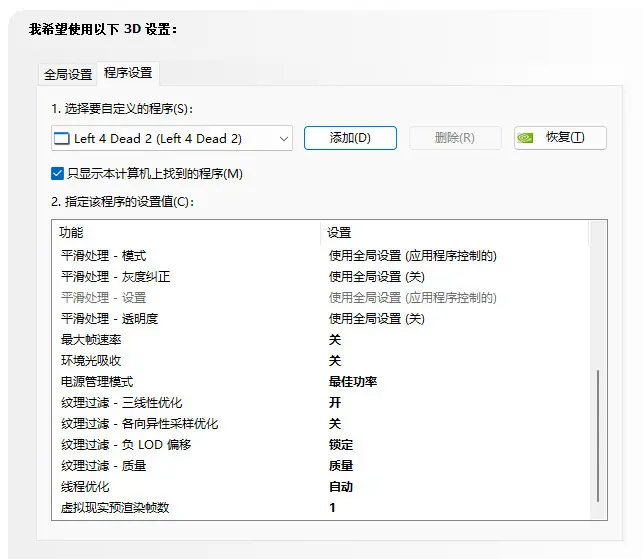Open the 纹理过滤 - 质量 value dropdown
The width and height of the screenshot is (643, 559).
coord(341,465)
